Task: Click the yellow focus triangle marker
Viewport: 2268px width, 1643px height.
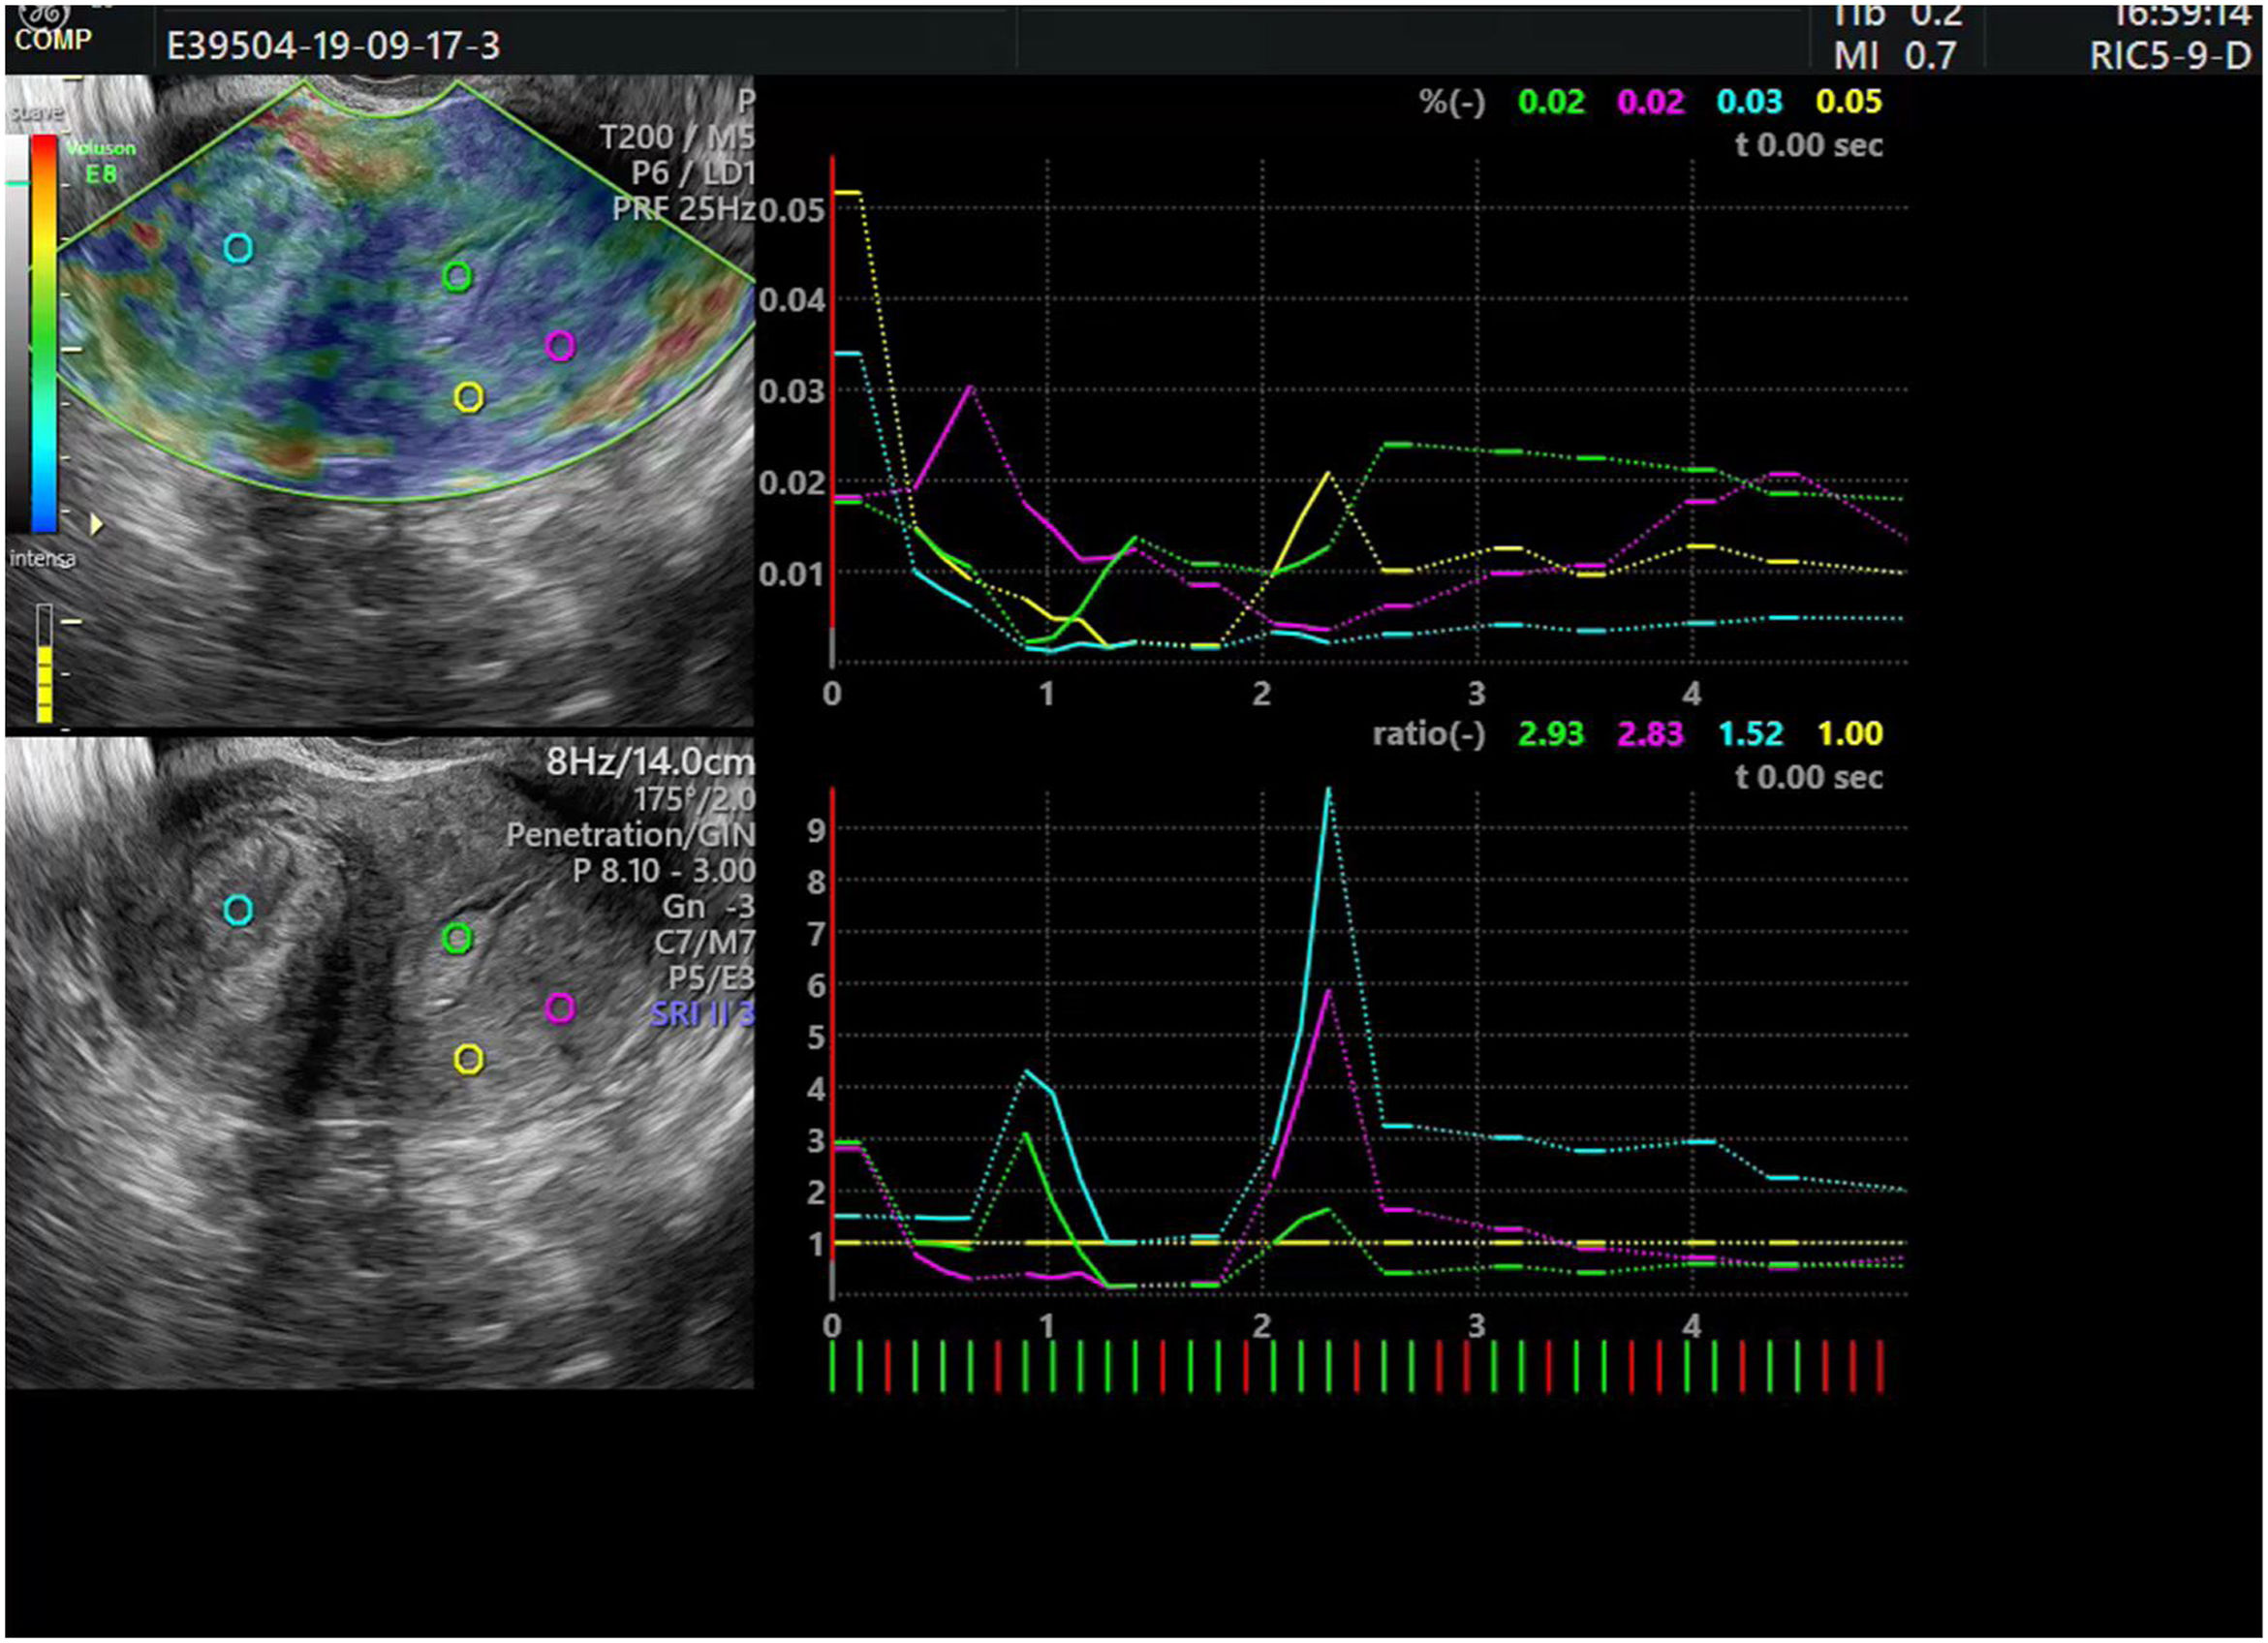Action: coord(97,524)
